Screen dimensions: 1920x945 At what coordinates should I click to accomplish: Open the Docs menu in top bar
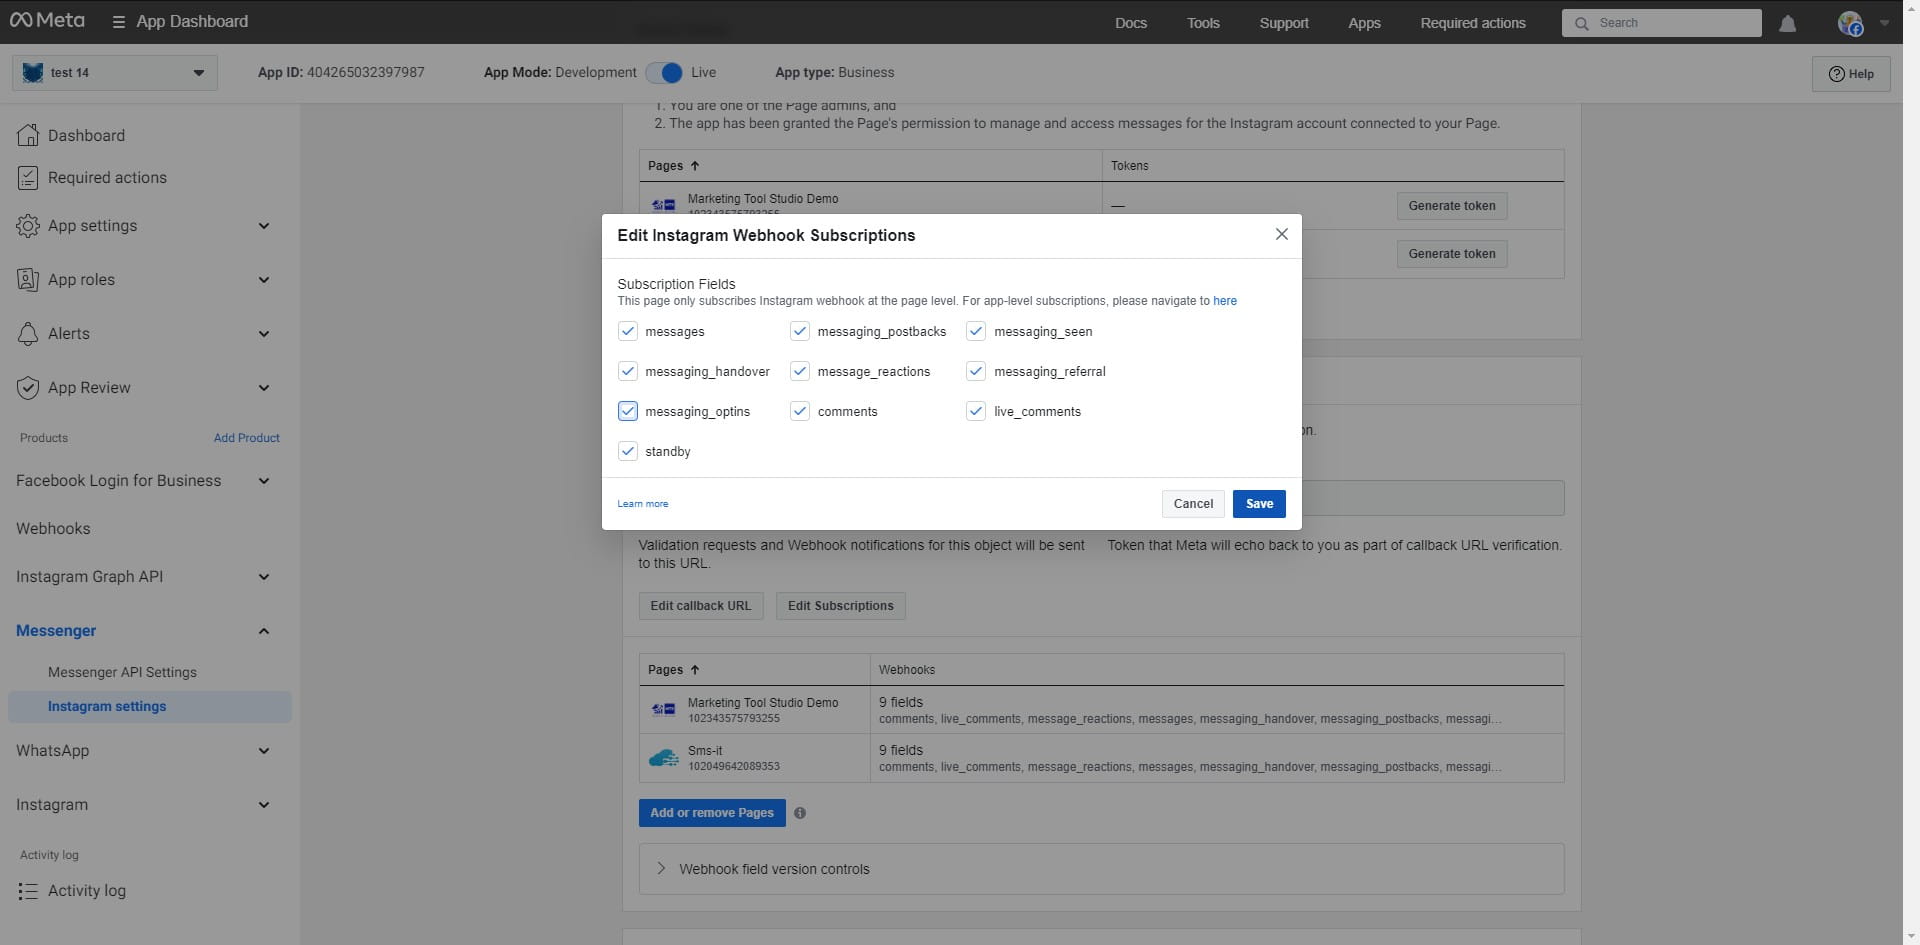[1130, 23]
